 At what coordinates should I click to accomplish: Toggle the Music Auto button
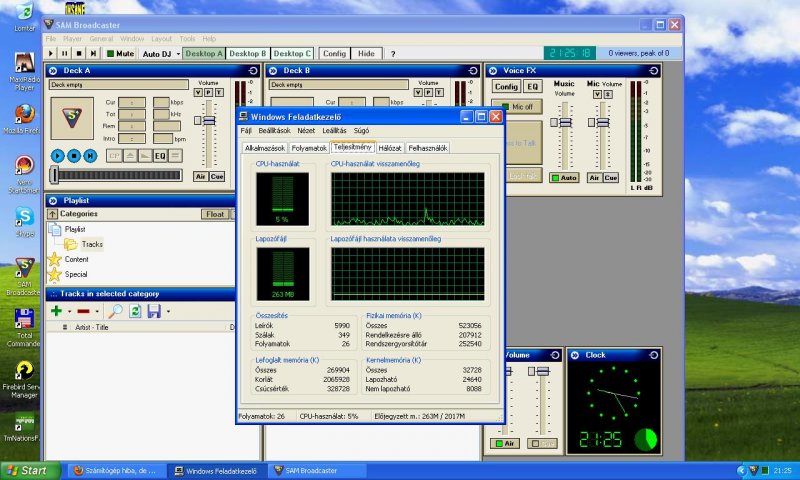(x=564, y=178)
